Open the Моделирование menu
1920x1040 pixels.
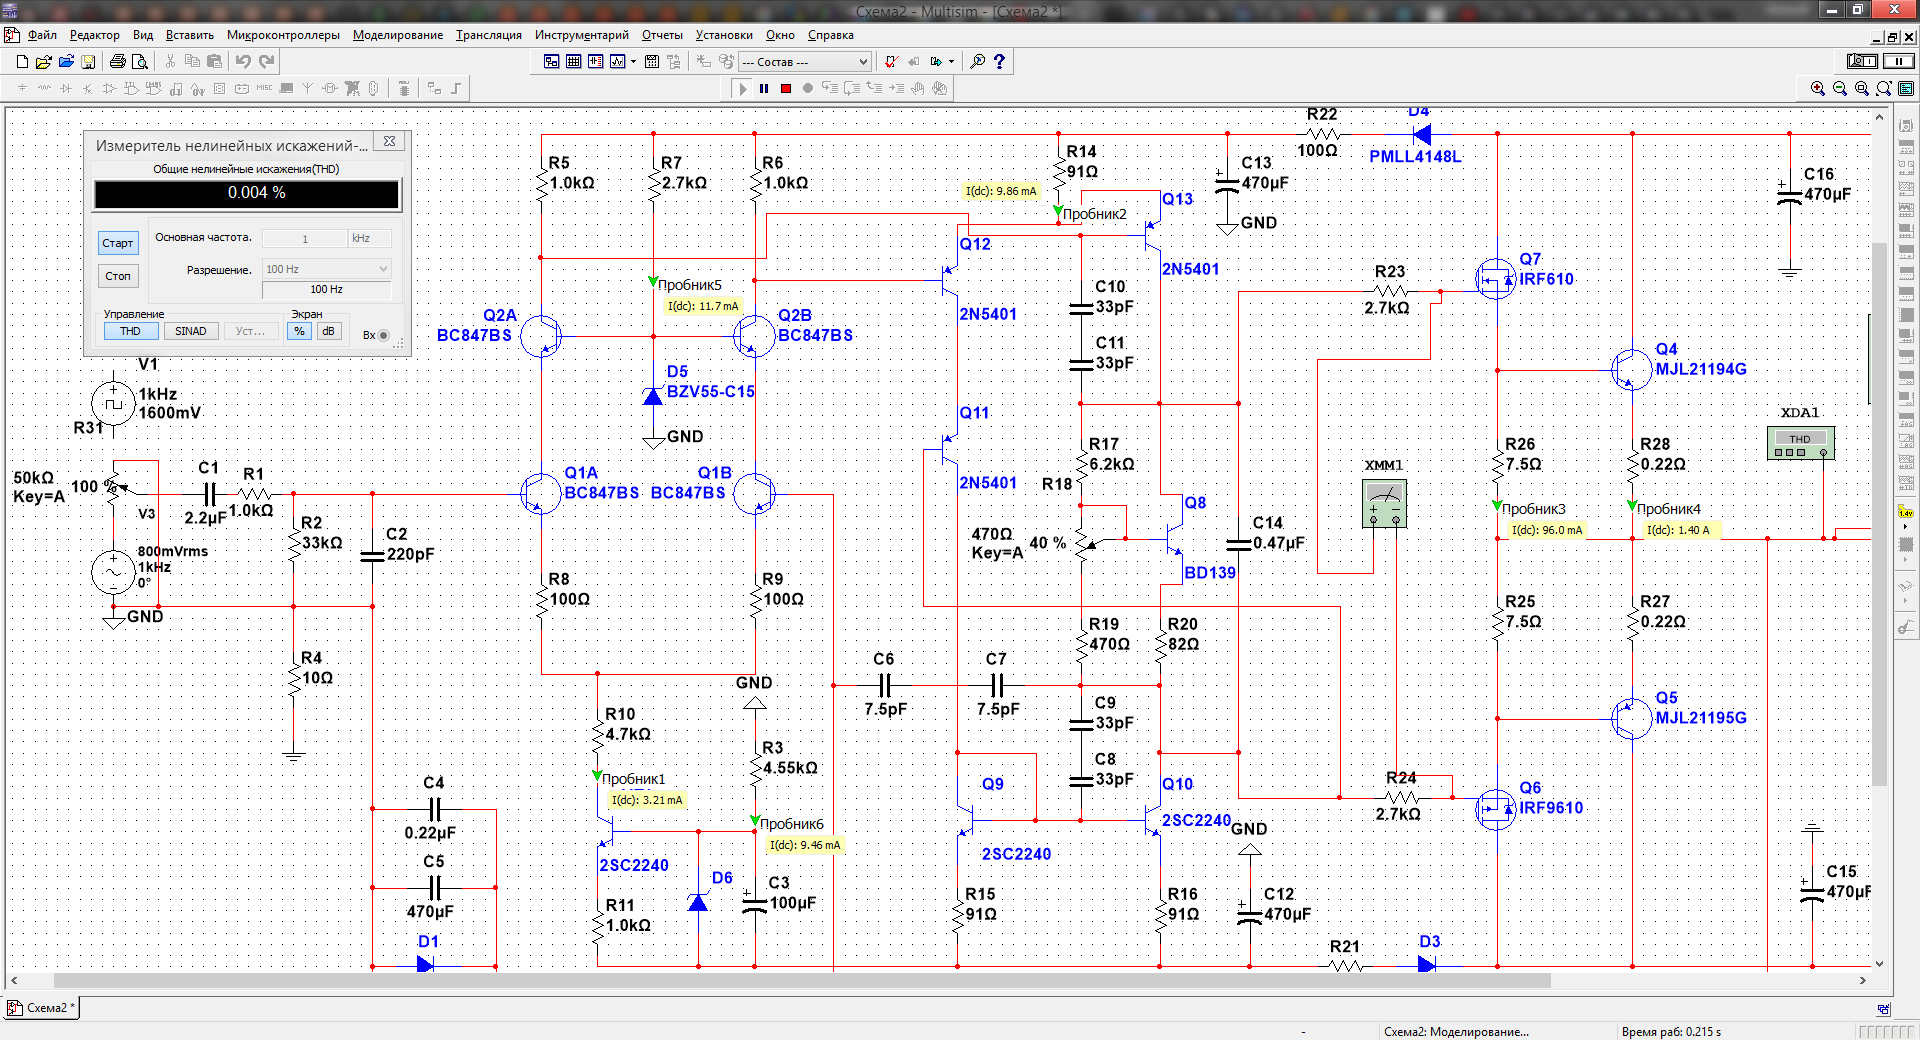[x=397, y=35]
